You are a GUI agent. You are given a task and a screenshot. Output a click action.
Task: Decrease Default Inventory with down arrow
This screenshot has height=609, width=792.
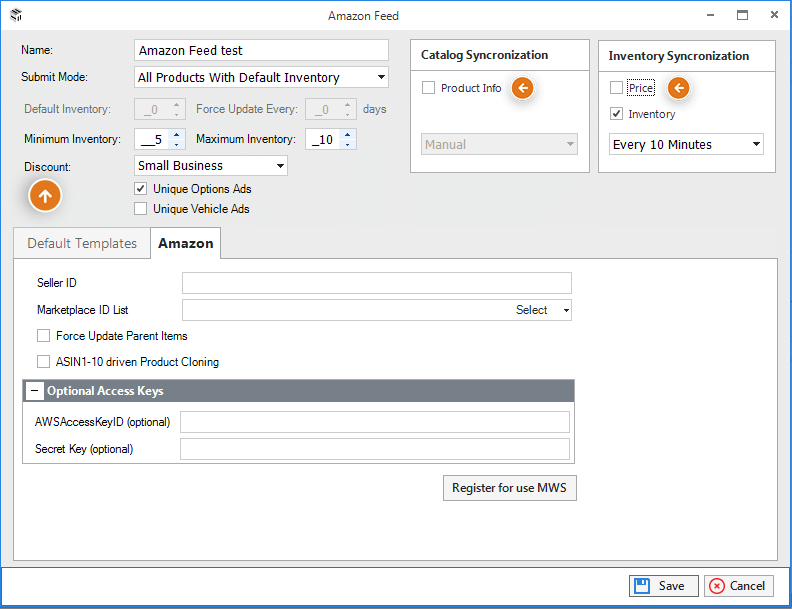pyautogui.click(x=176, y=115)
